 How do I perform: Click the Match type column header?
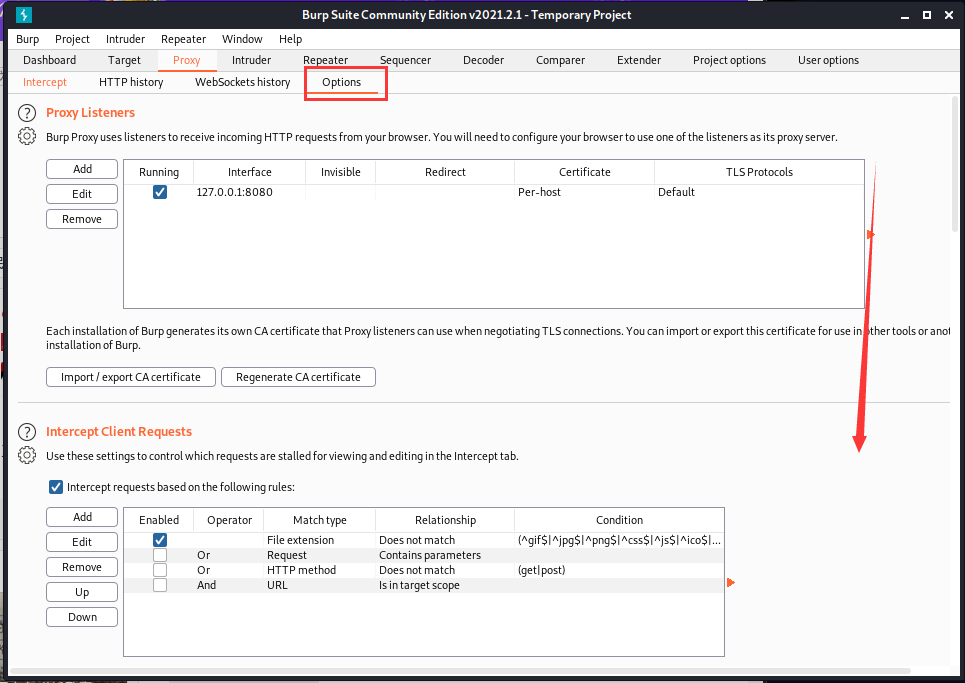pos(319,520)
